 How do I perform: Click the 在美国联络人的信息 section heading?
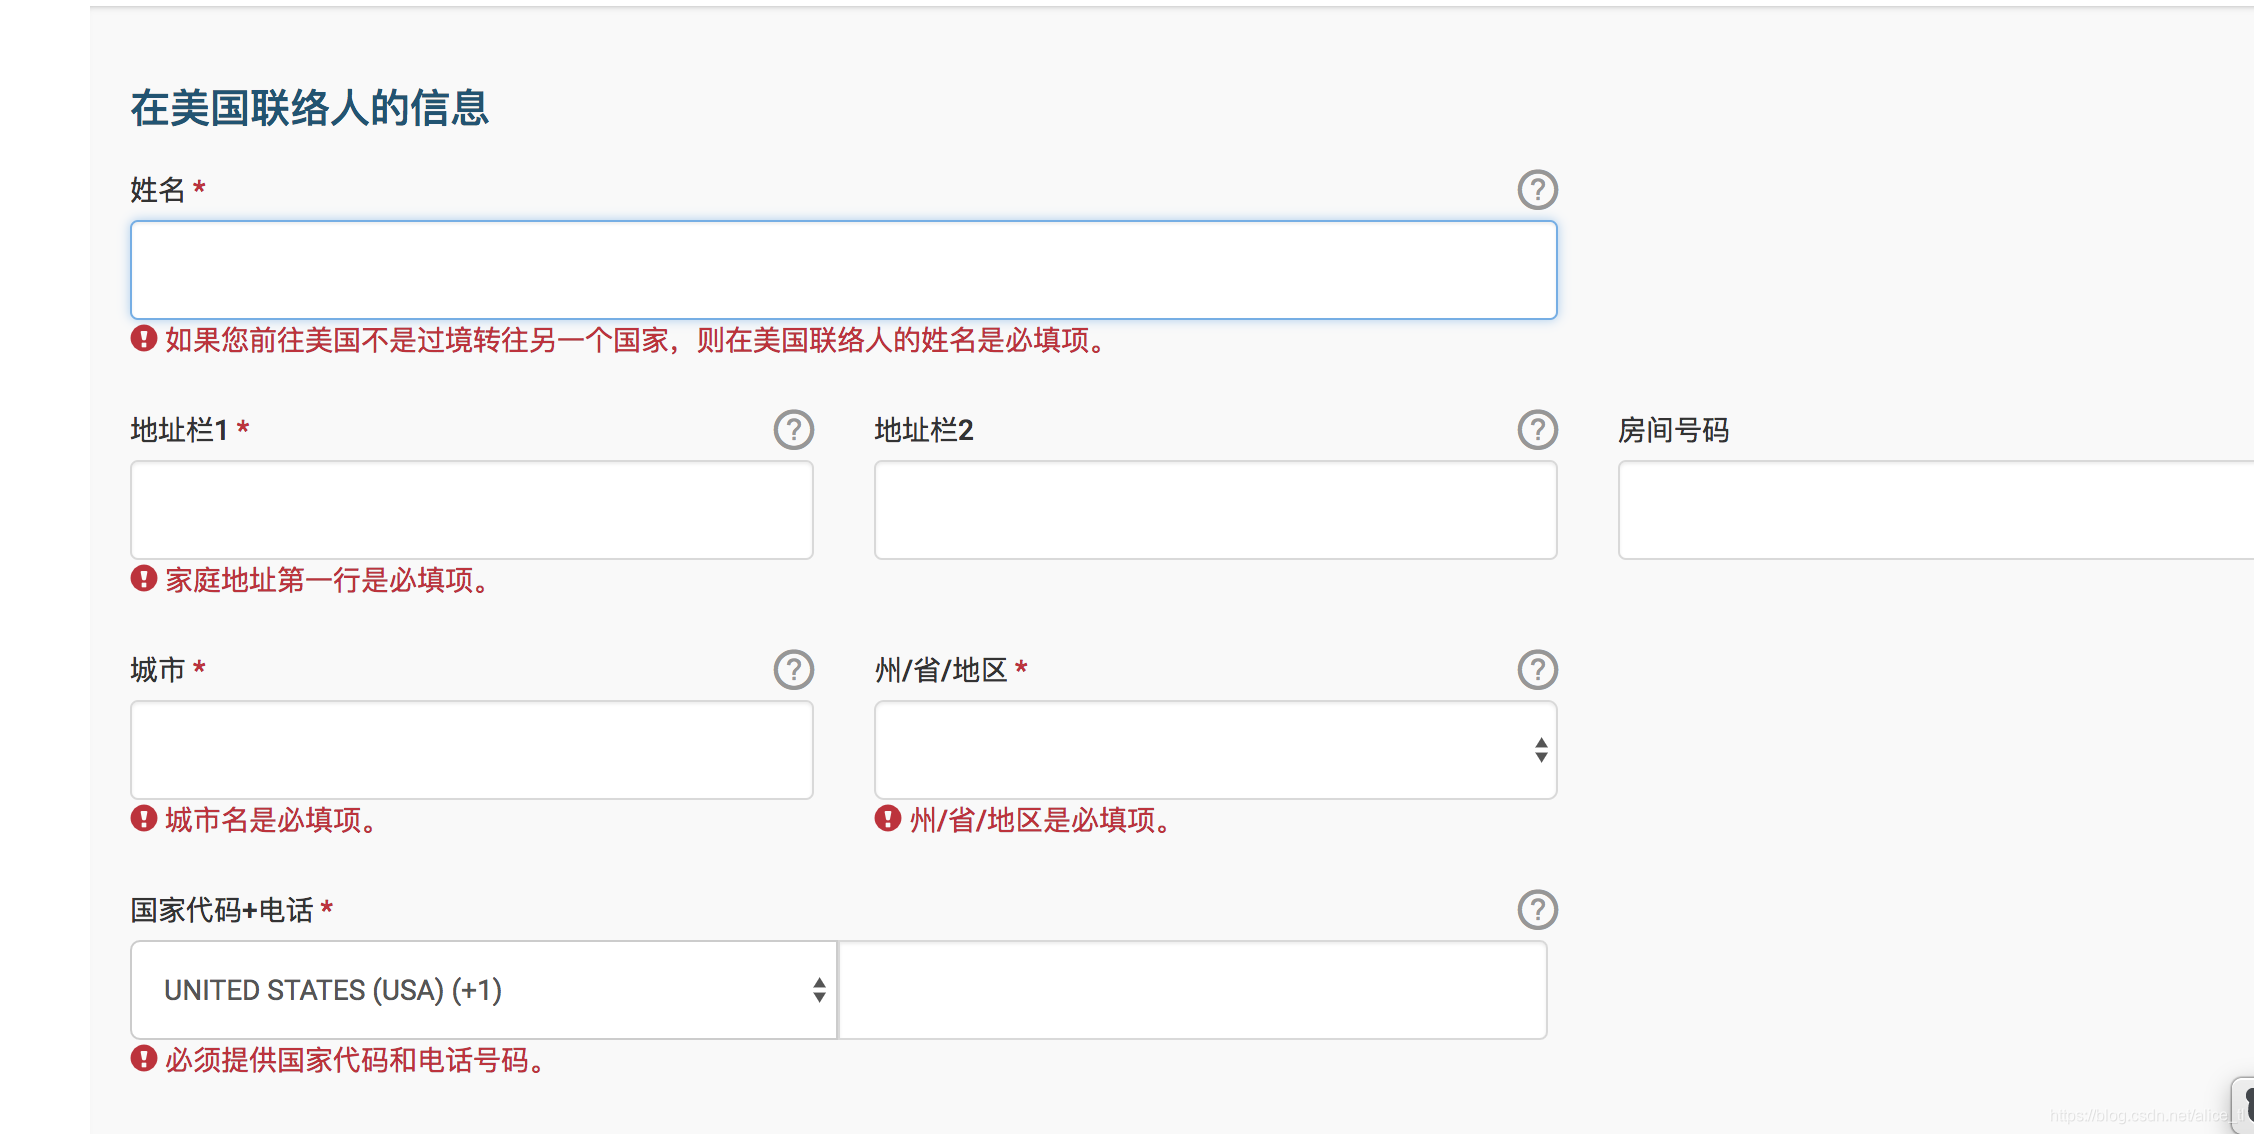pos(309,108)
